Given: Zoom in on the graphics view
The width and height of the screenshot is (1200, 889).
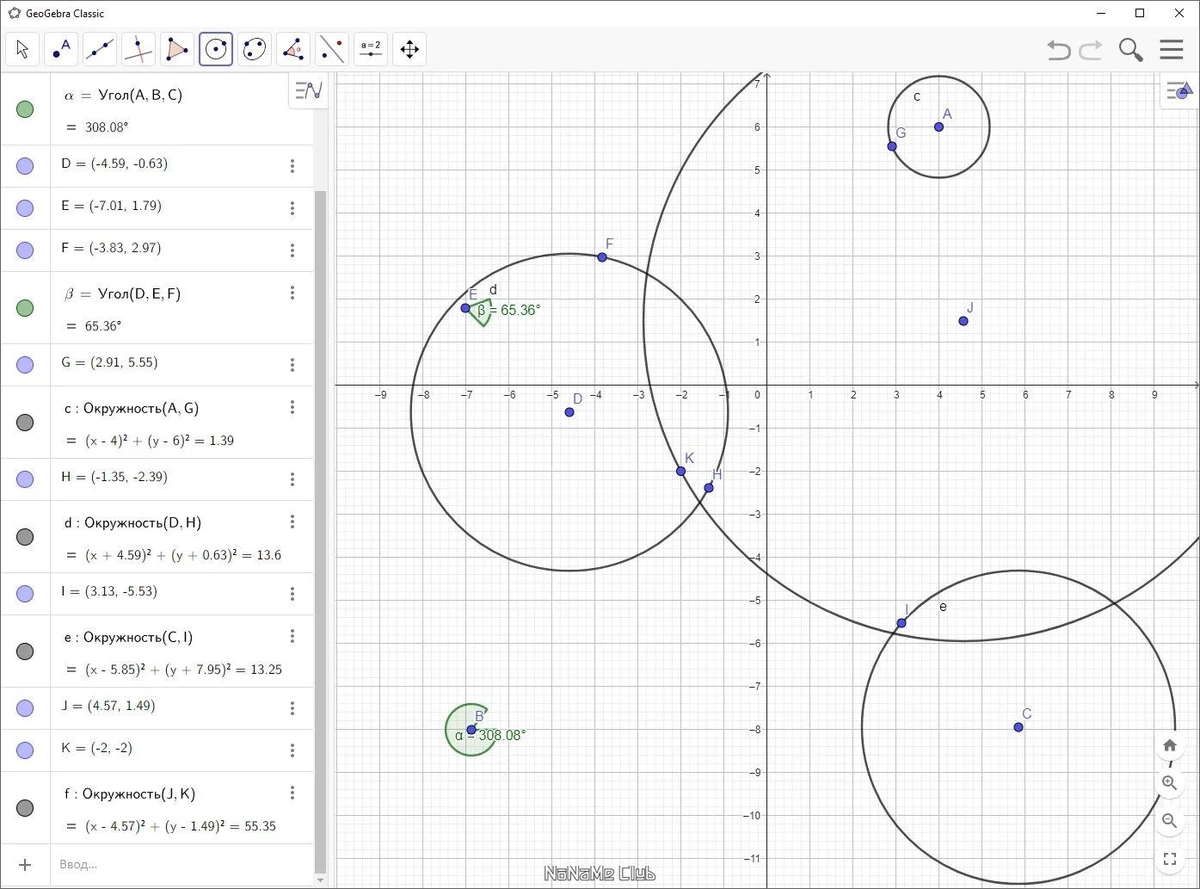Looking at the screenshot, I should 1169,784.
